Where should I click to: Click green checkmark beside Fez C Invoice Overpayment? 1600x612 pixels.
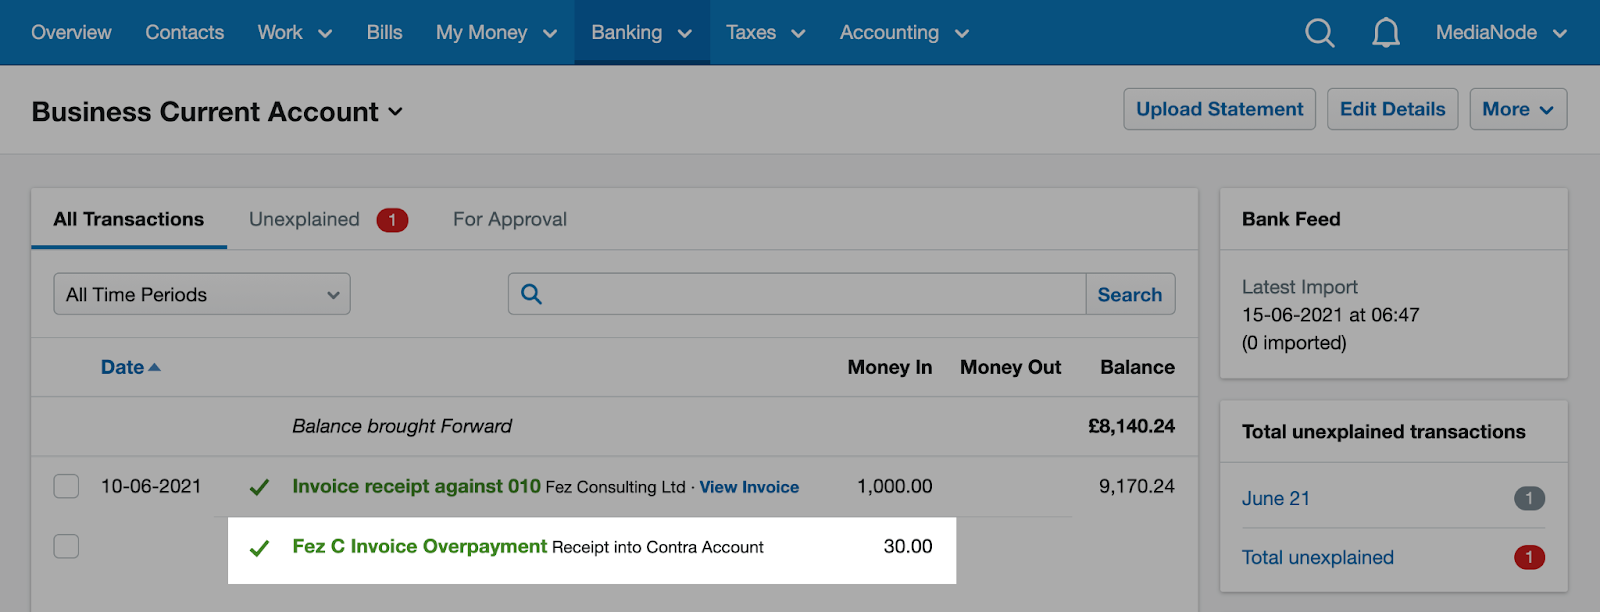[x=259, y=548]
